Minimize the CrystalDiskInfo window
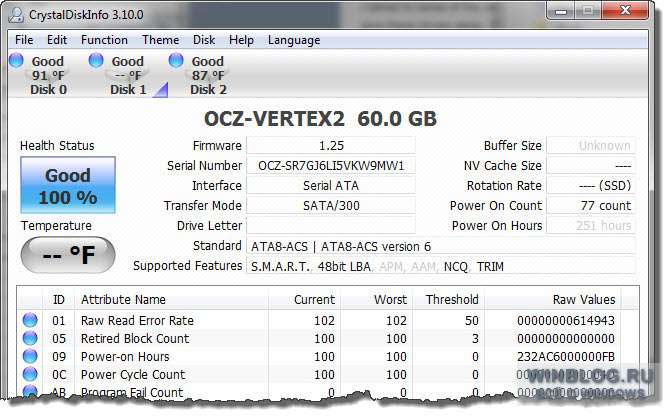The image size is (671, 417). [561, 11]
